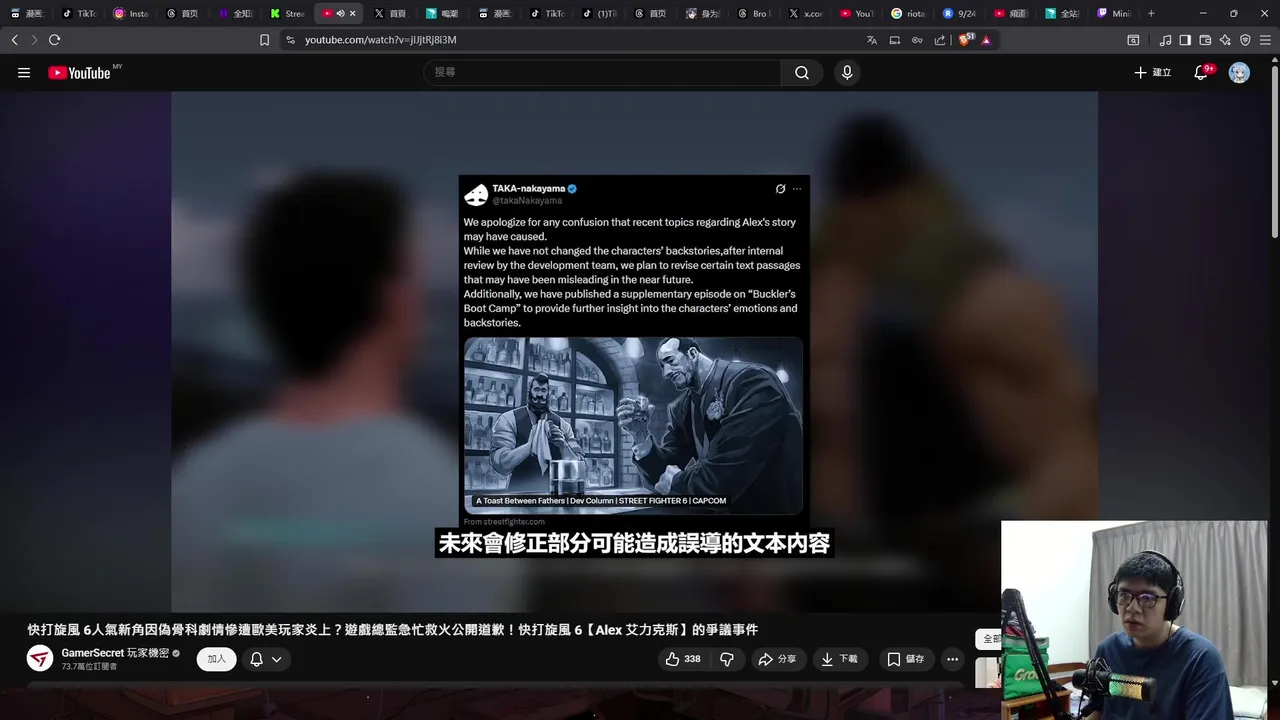Share this page via address bar share icon
The height and width of the screenshot is (720, 1280).
pyautogui.click(x=940, y=40)
